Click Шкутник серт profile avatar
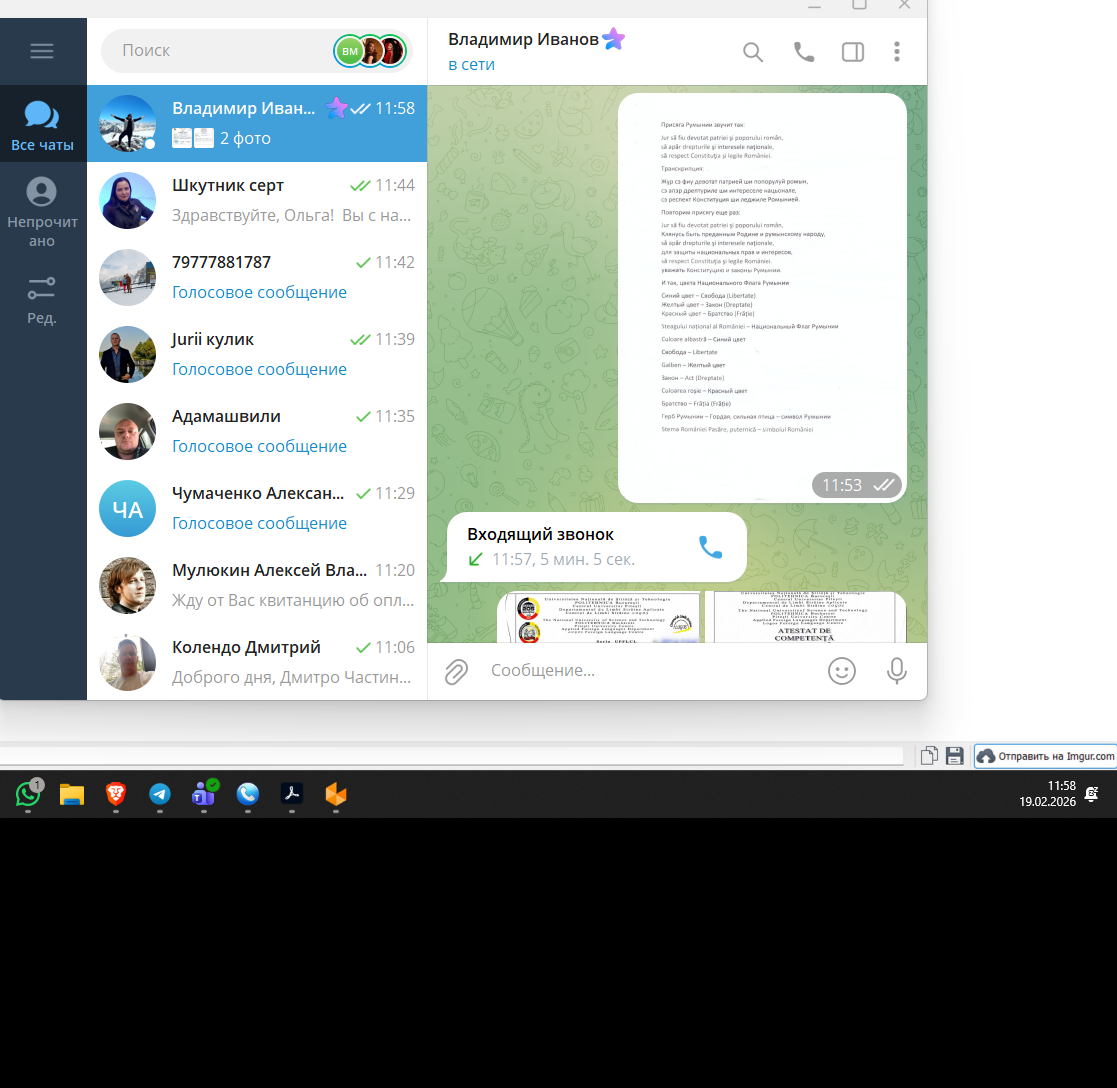This screenshot has width=1117, height=1088. pos(128,201)
